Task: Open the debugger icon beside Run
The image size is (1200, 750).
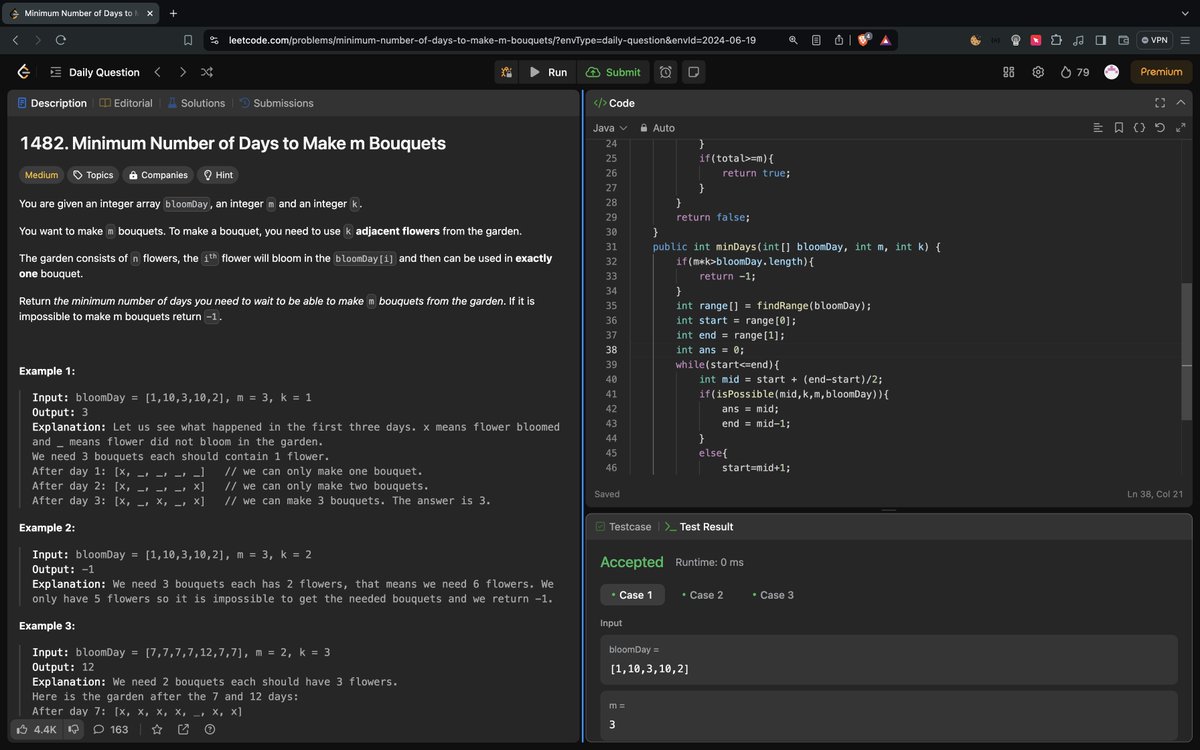Action: [x=507, y=72]
